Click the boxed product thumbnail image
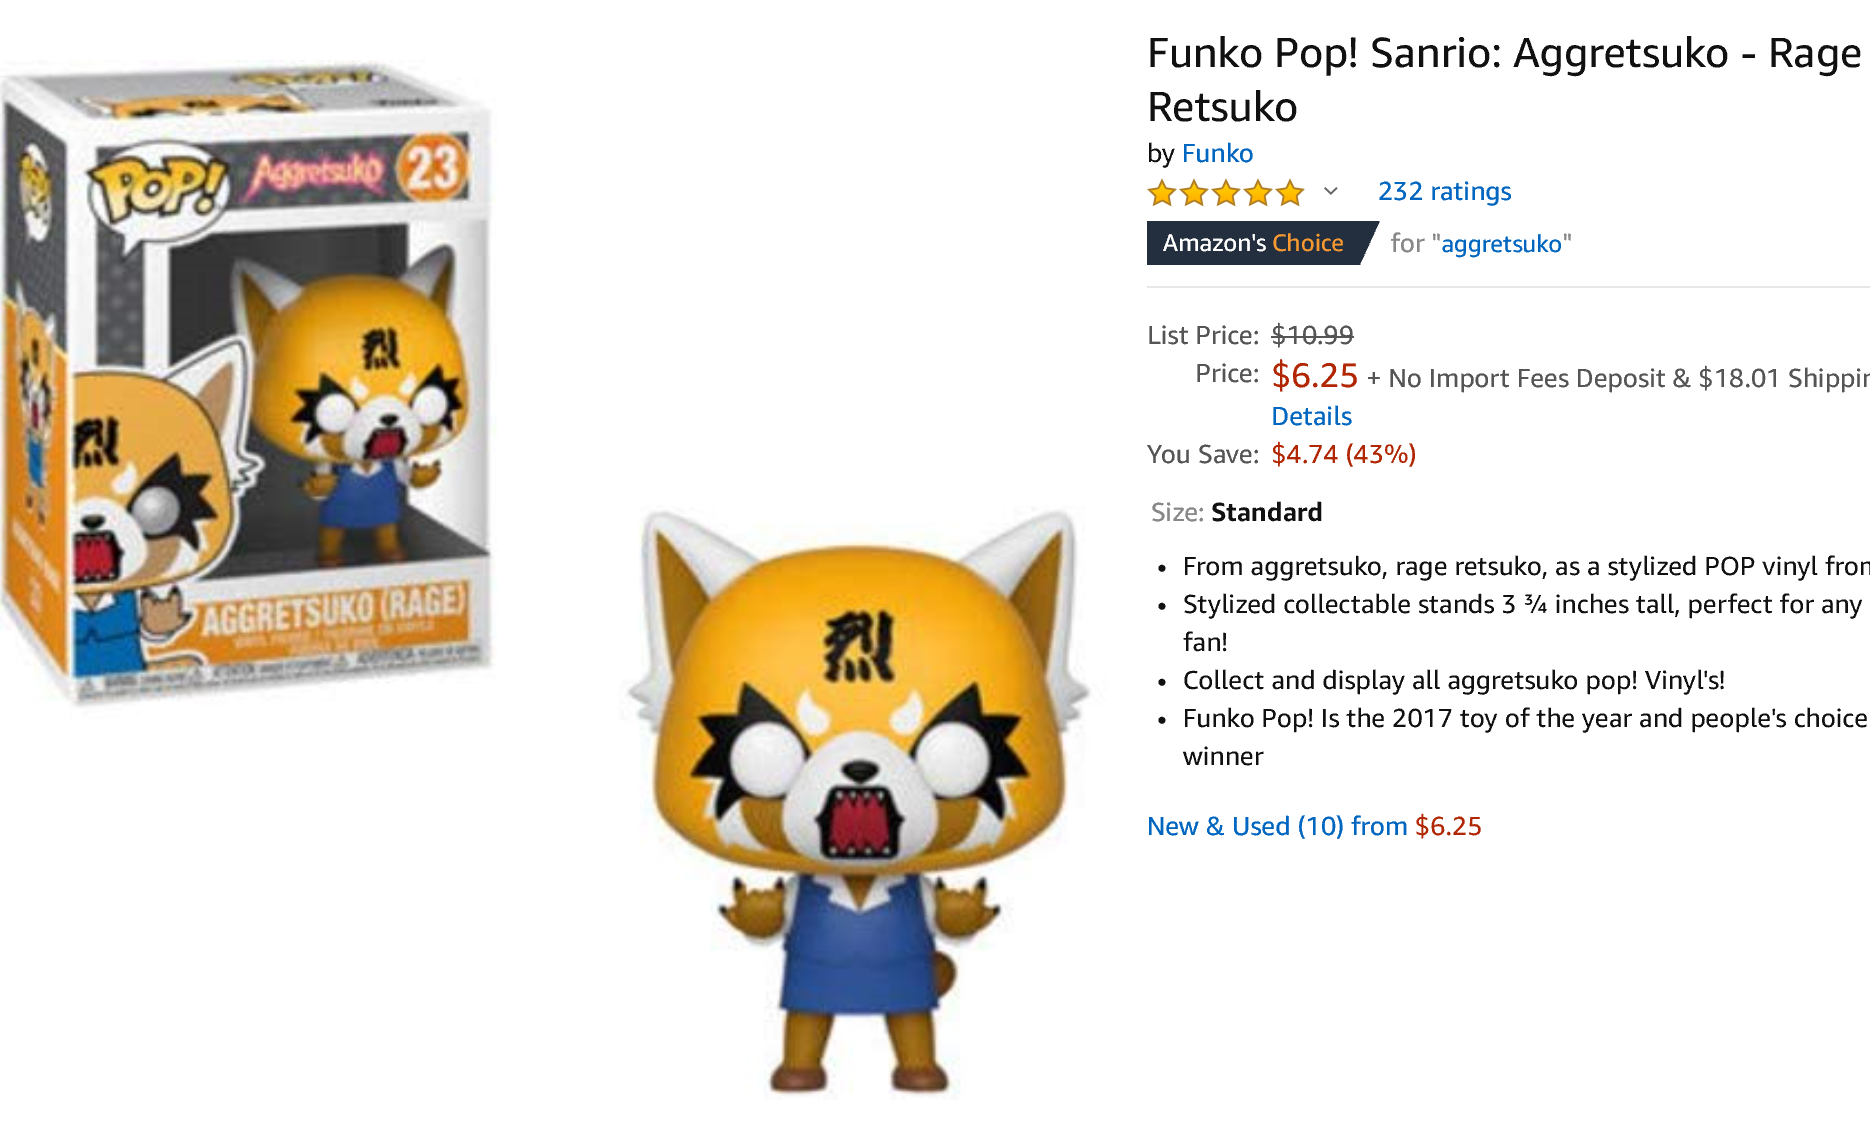The image size is (1870, 1125). tap(250, 380)
